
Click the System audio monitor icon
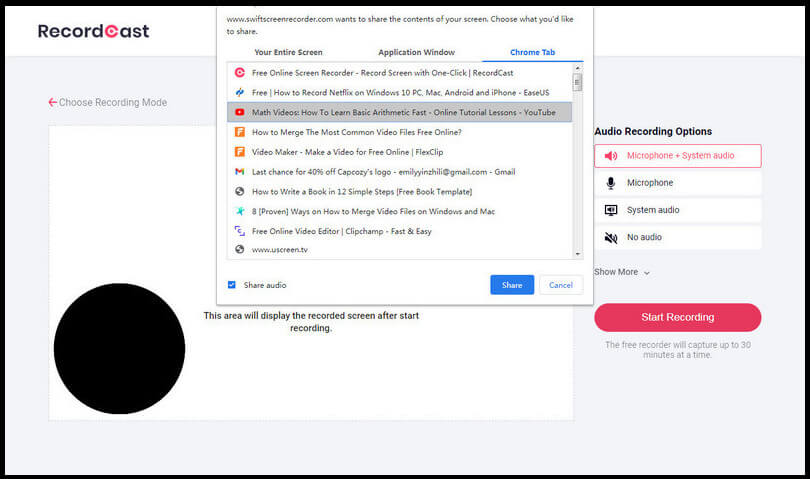click(x=611, y=210)
